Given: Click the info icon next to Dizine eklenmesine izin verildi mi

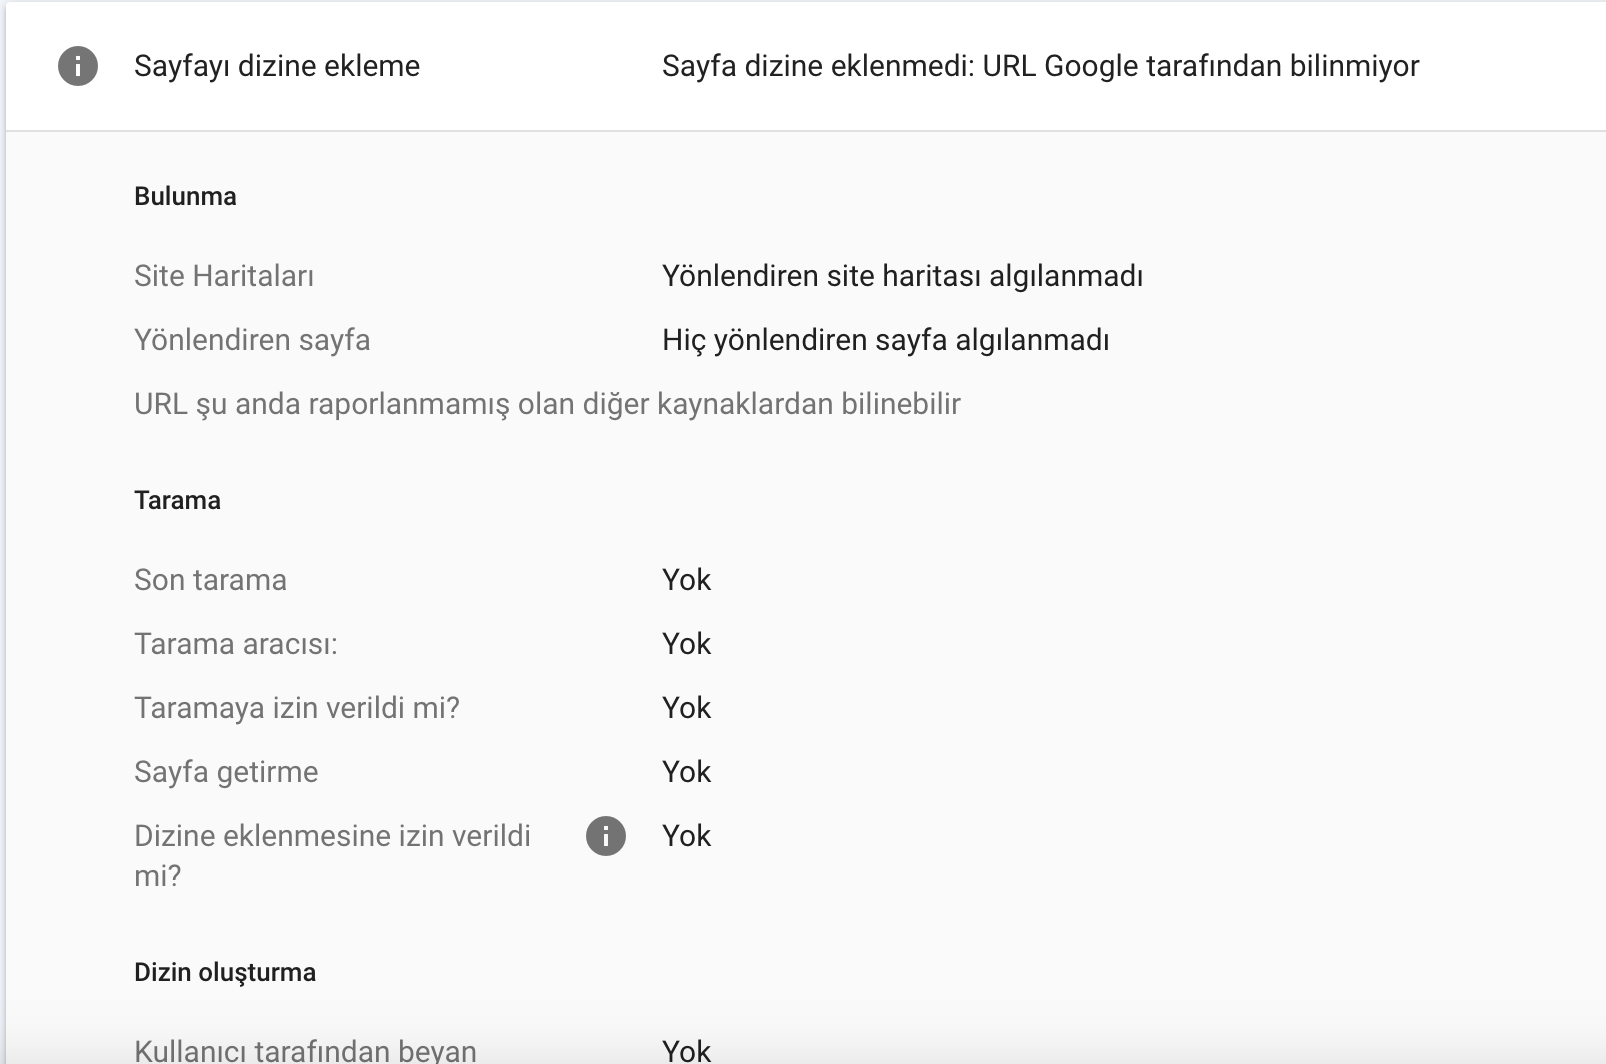Looking at the screenshot, I should click(606, 836).
